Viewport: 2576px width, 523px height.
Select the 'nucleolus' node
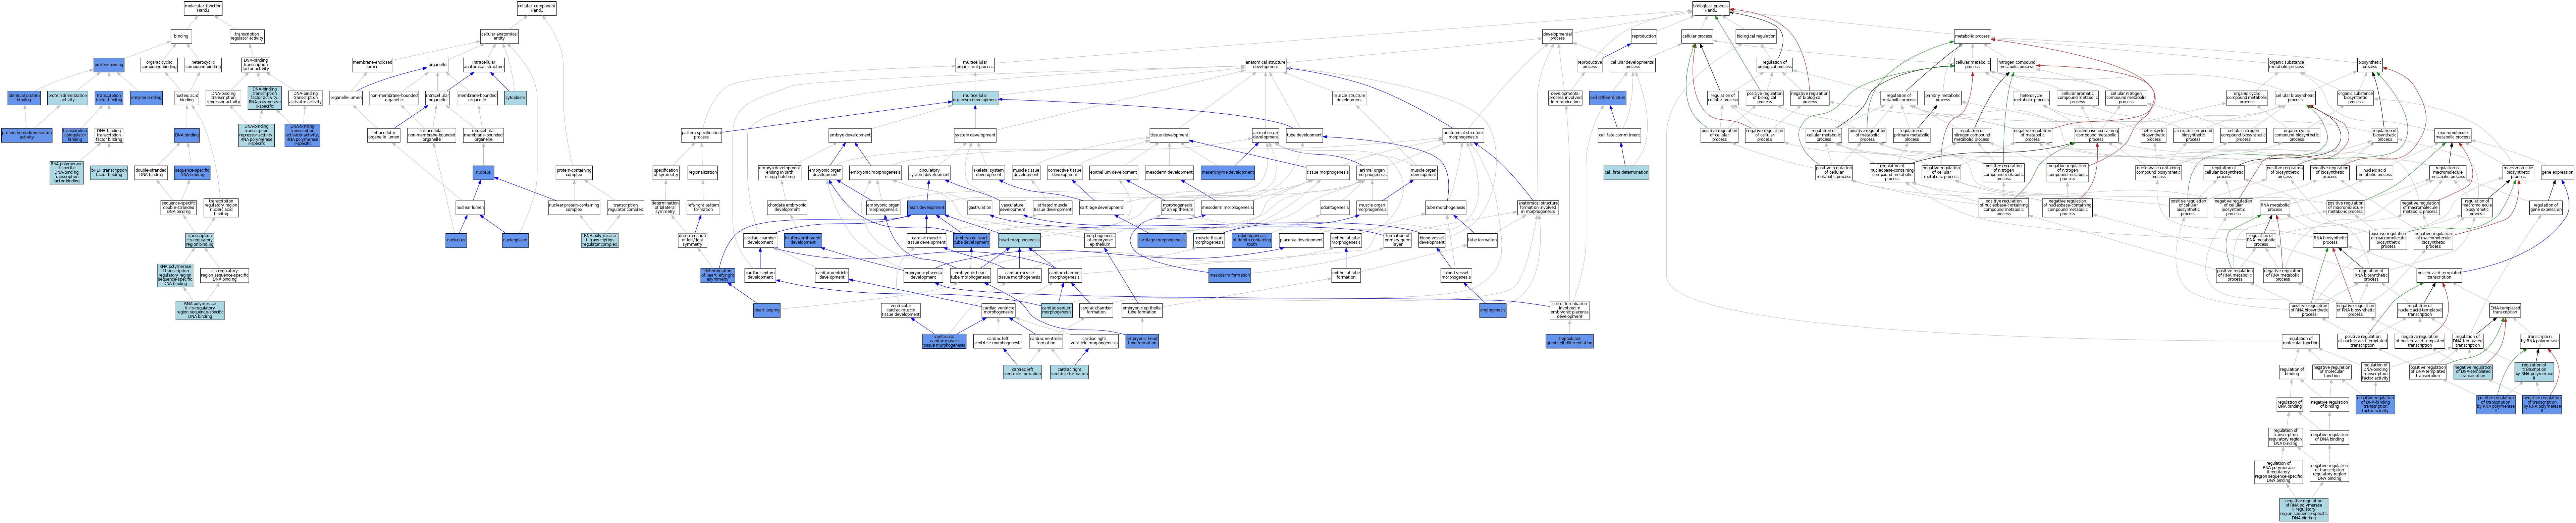[456, 240]
